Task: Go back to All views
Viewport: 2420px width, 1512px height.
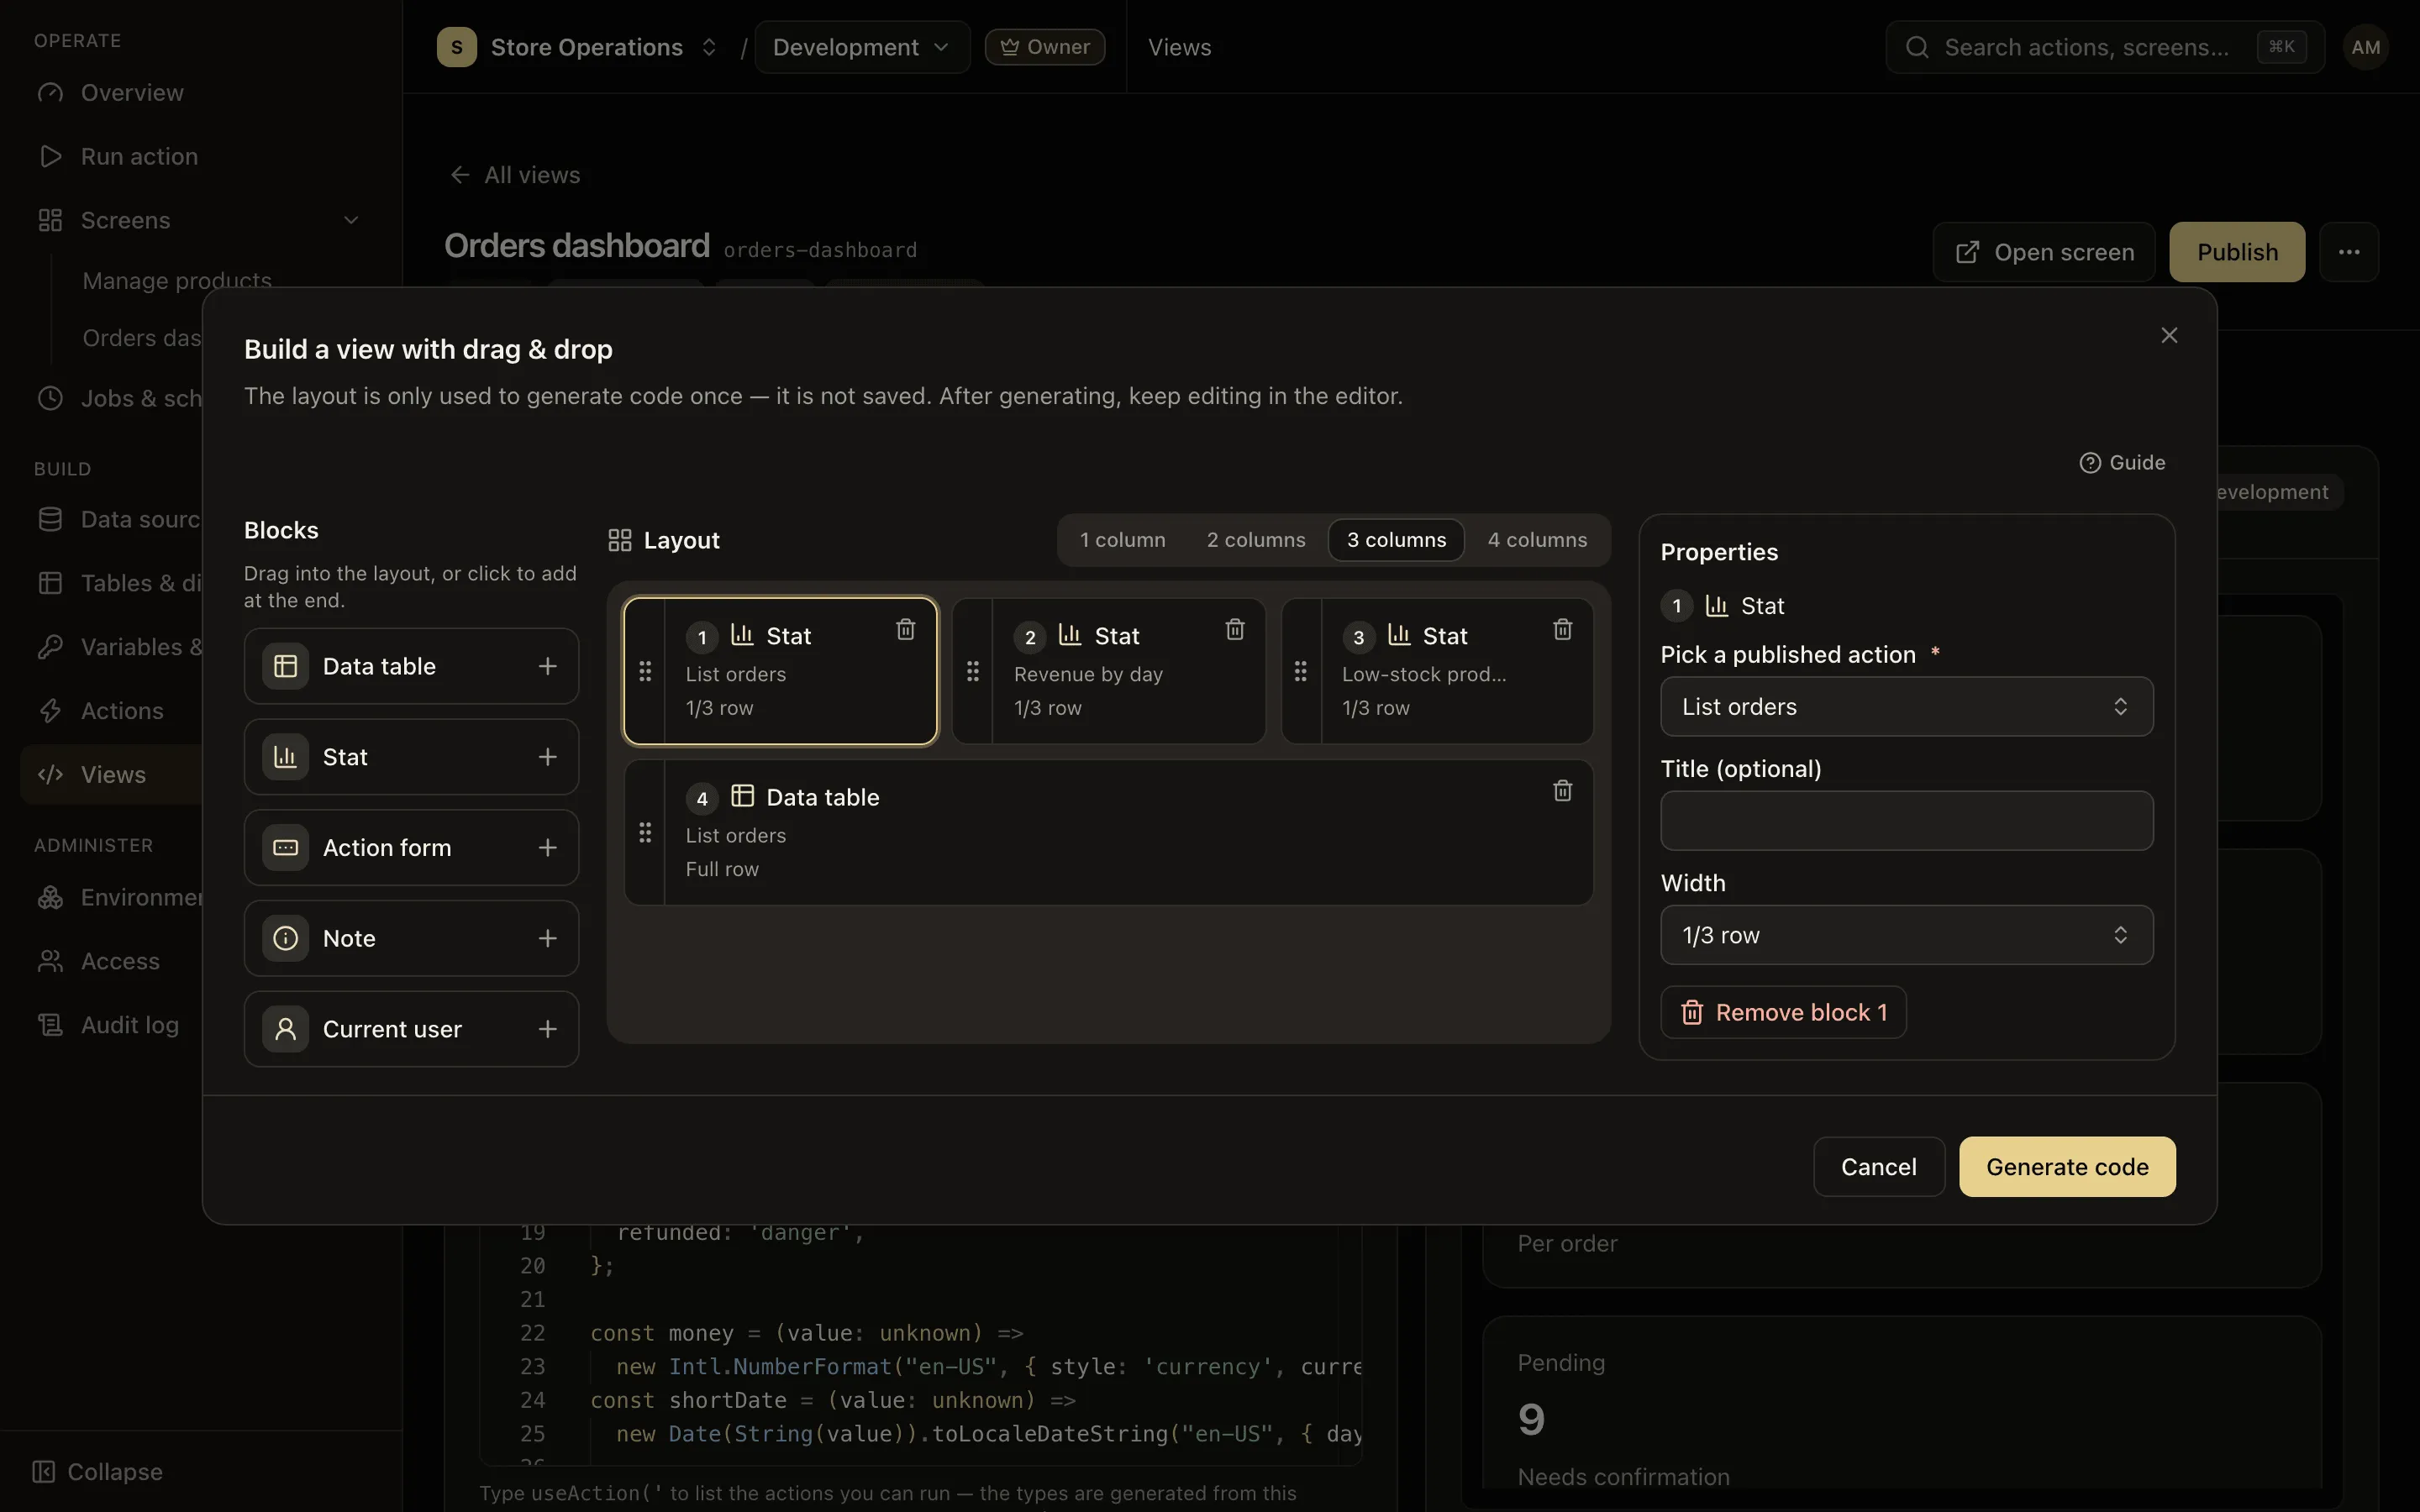Action: pos(514,175)
